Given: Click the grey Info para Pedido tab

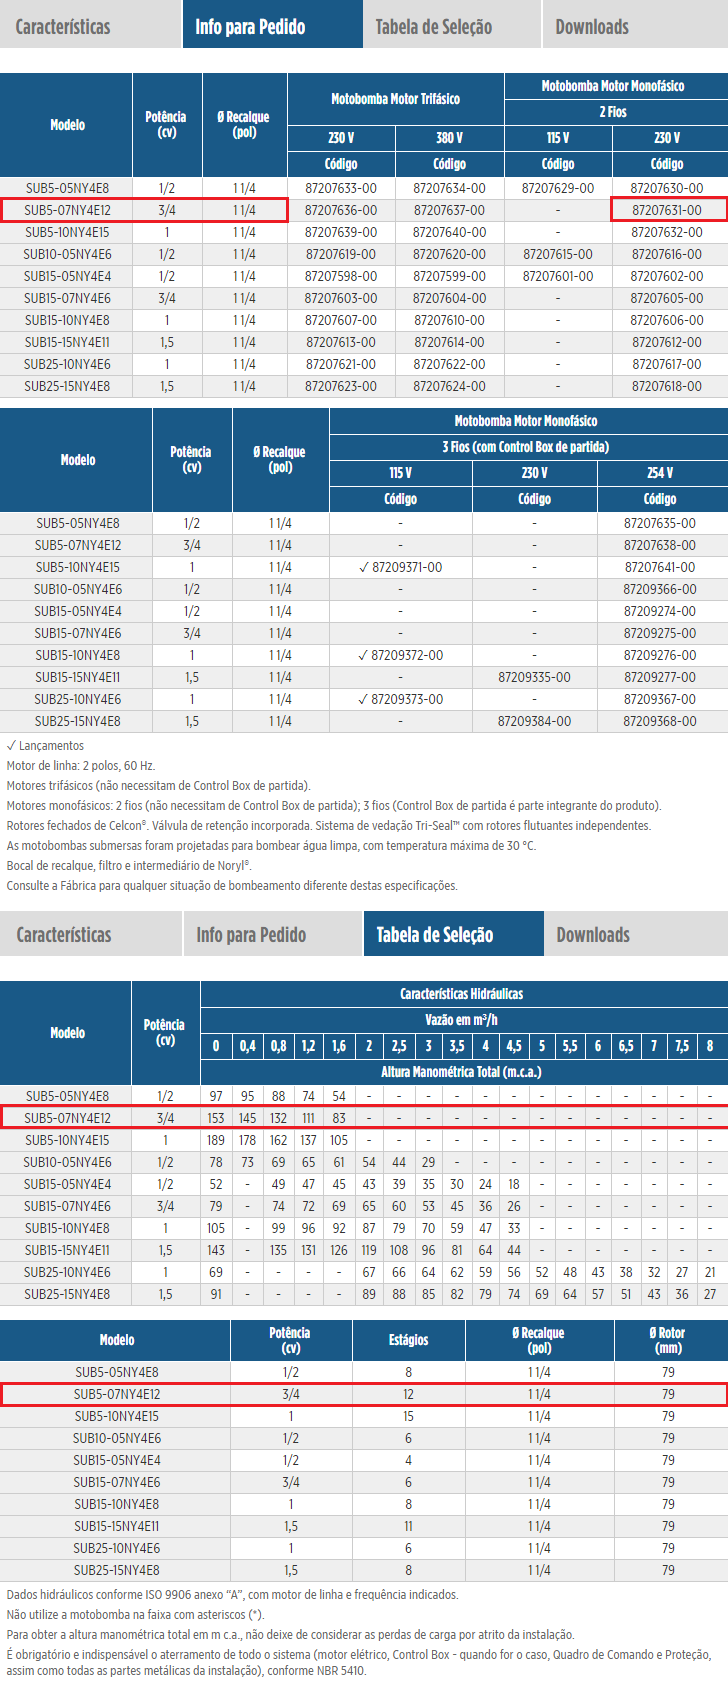Looking at the screenshot, I should click(x=251, y=934).
